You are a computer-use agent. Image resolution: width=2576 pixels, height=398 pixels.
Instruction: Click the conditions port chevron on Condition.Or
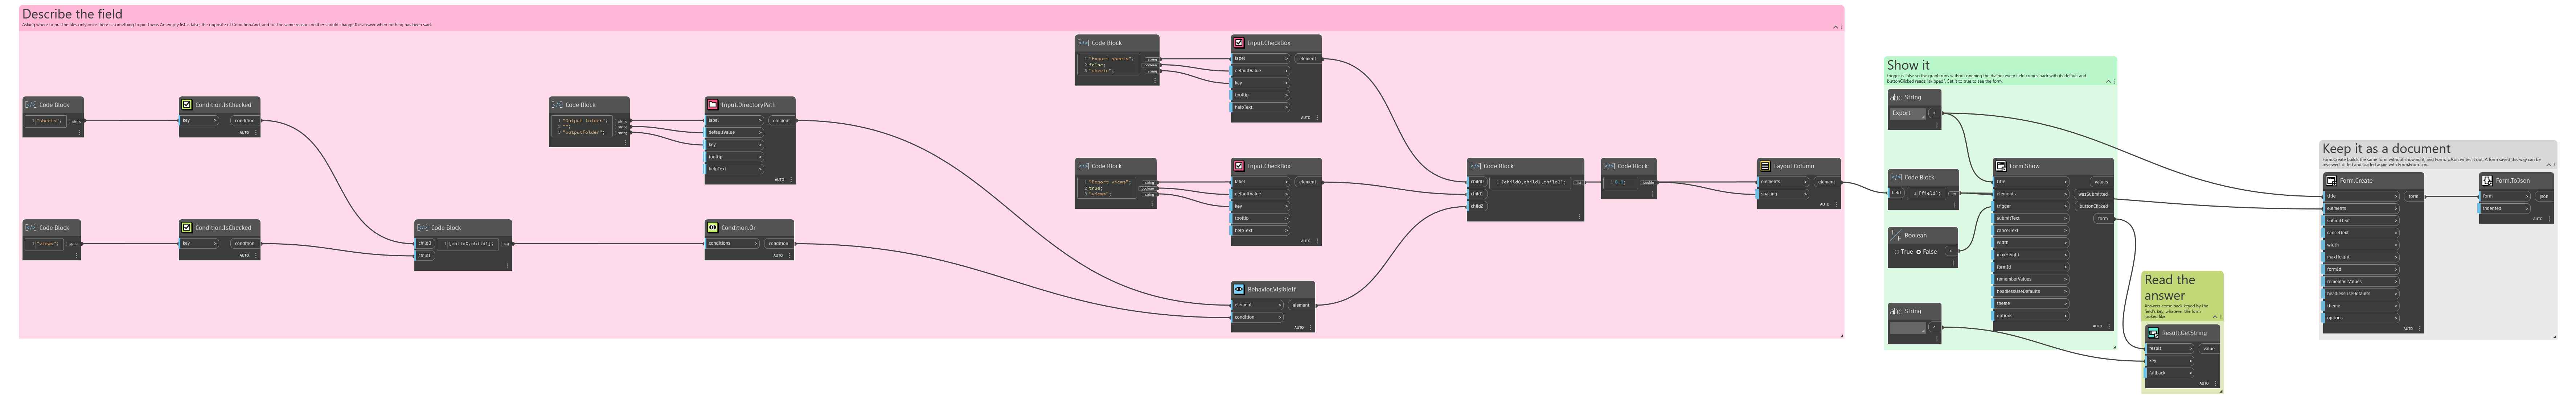756,244
